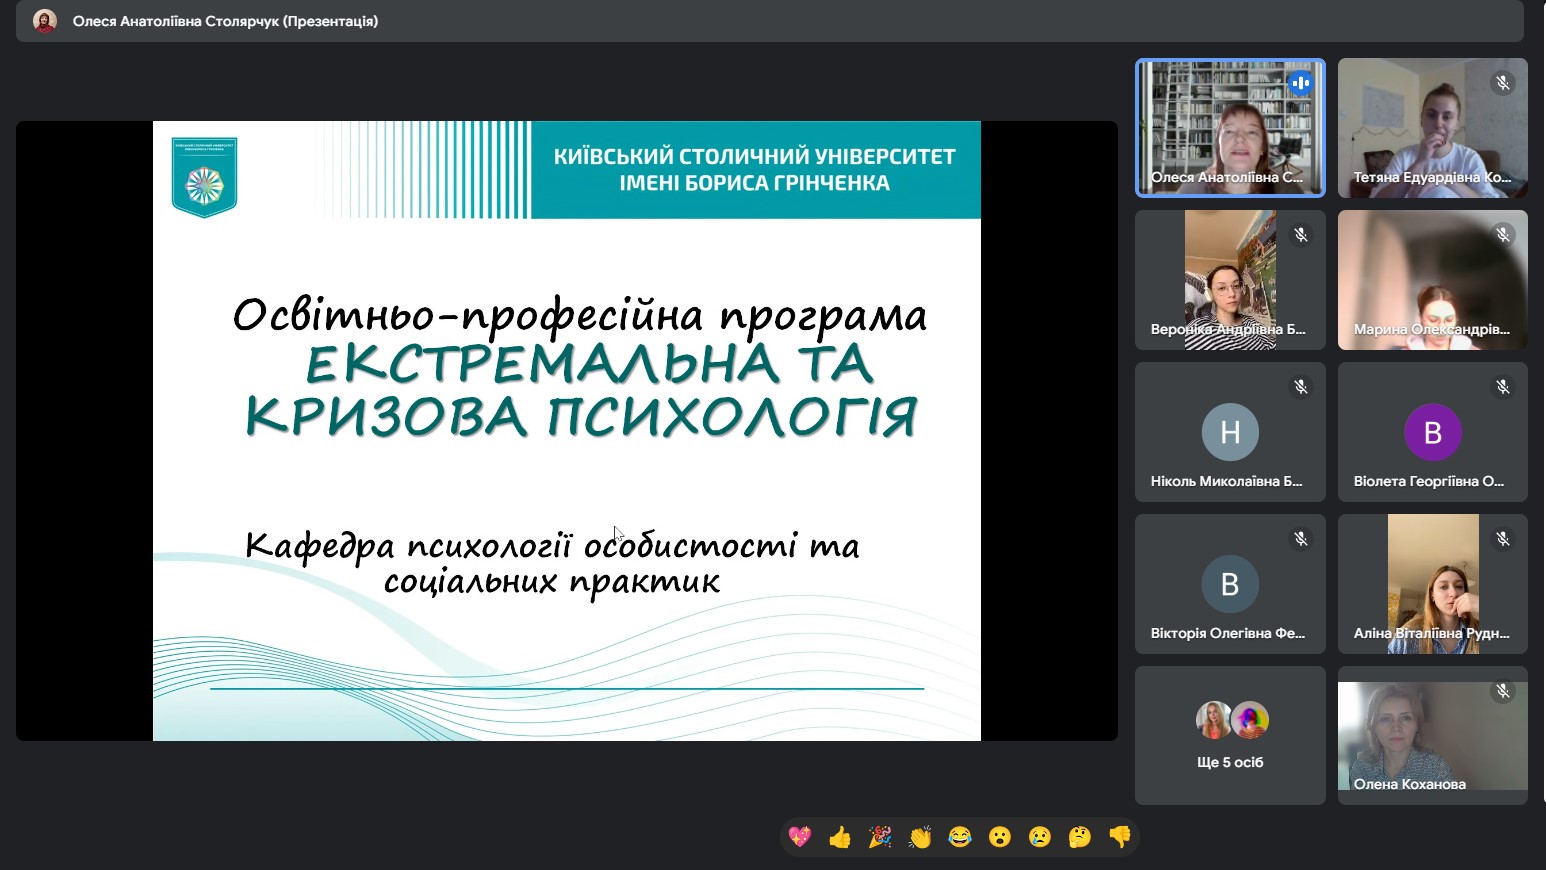Open the 'Ще 5 осіб' participants tile
This screenshot has width=1546, height=870.
[1230, 736]
